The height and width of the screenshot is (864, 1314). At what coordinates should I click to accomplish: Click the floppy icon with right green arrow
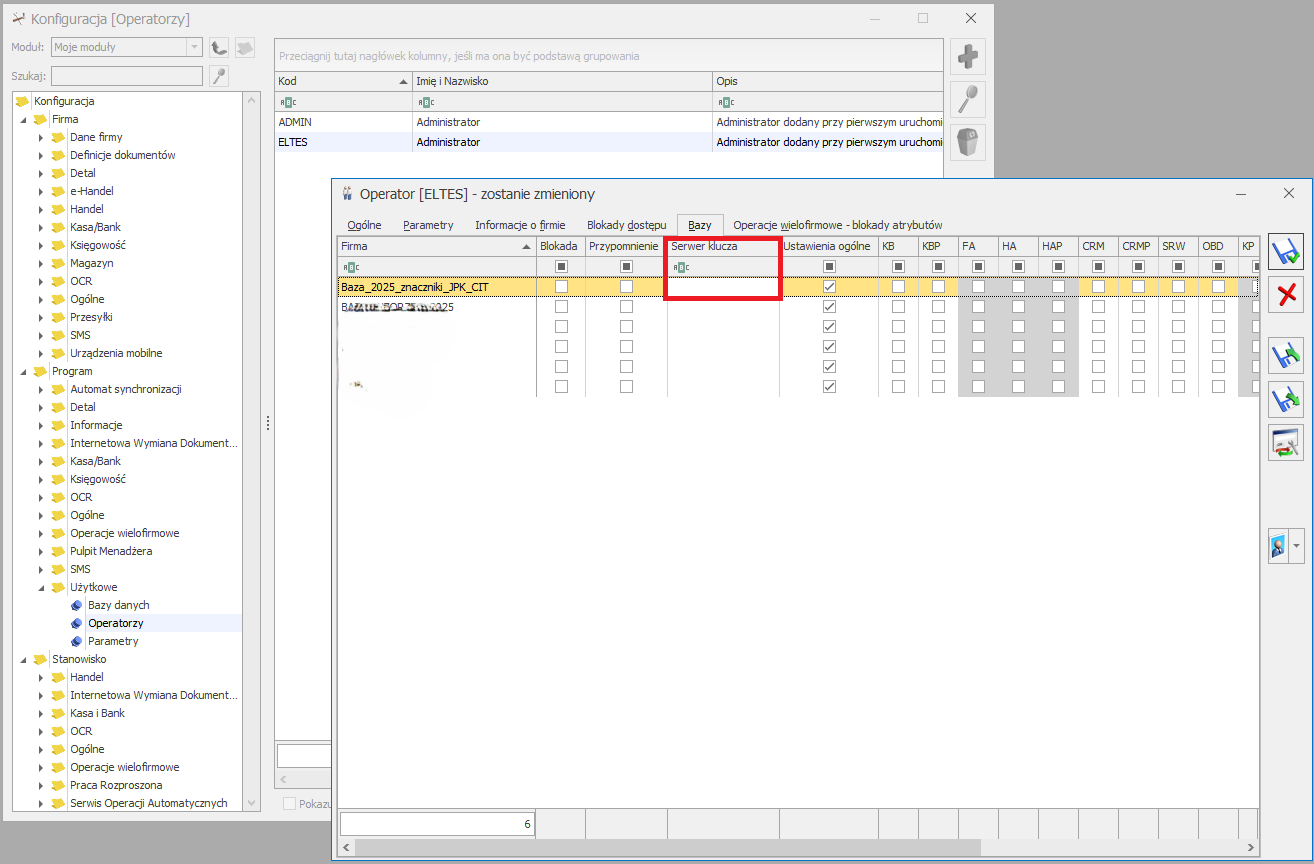(1286, 398)
